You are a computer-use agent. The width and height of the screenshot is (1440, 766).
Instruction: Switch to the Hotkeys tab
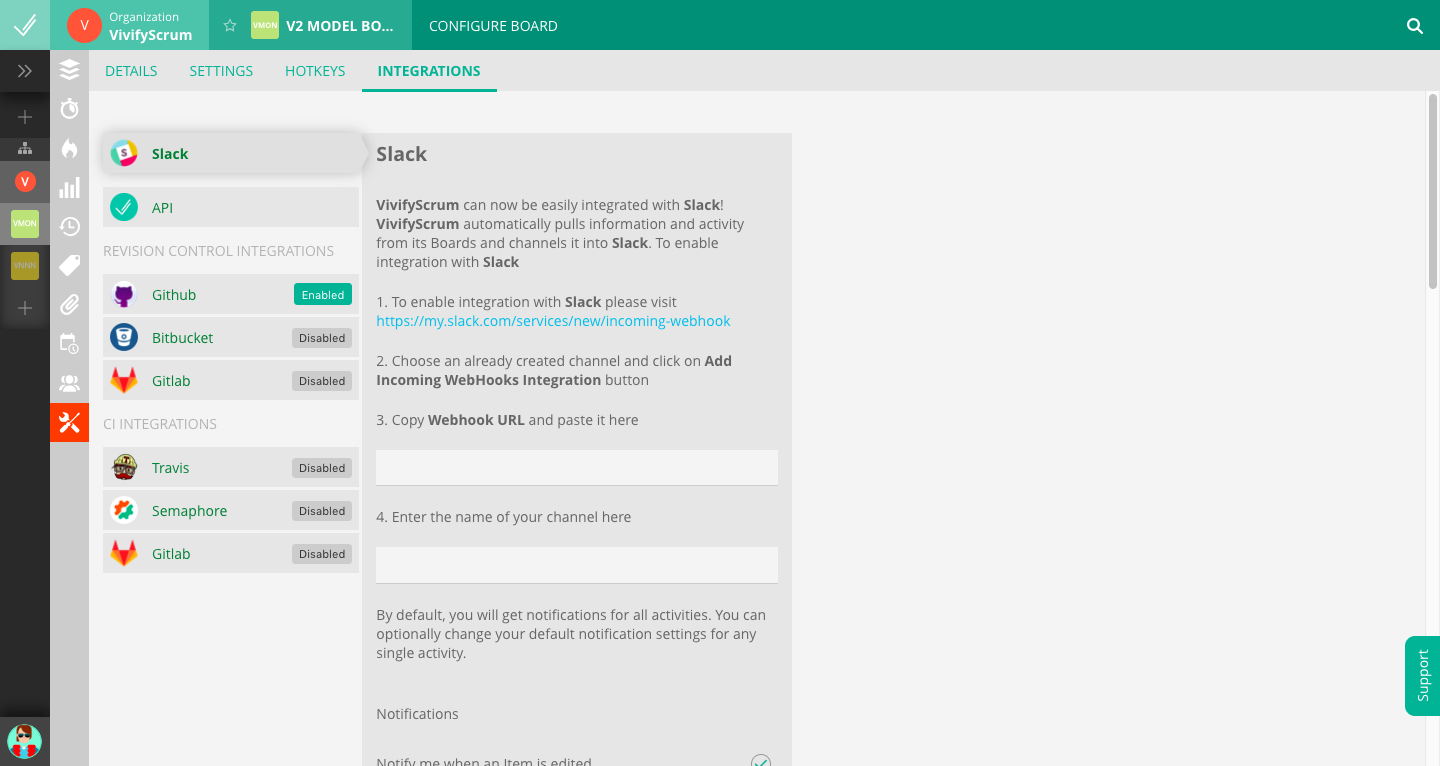315,71
